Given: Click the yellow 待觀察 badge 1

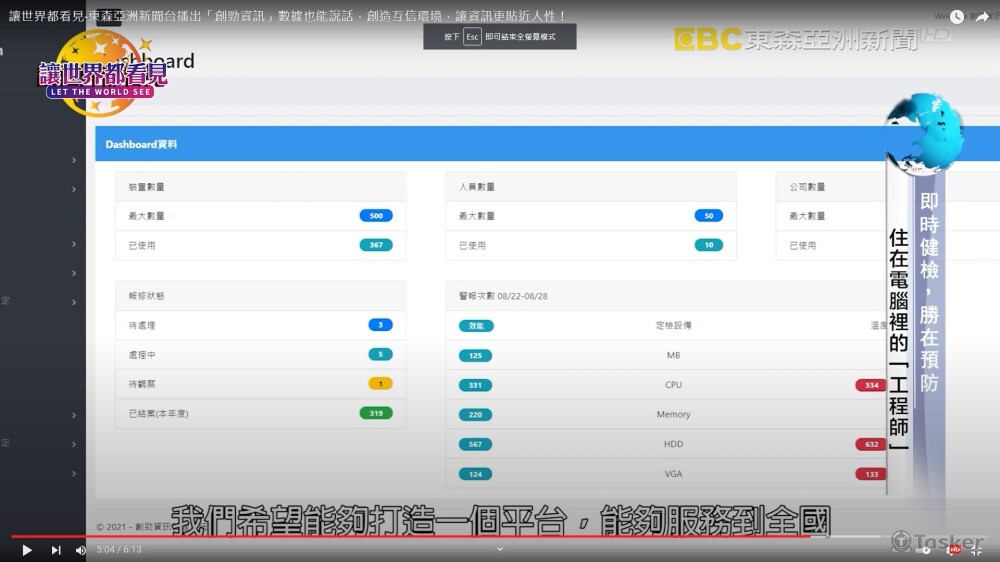Looking at the screenshot, I should point(380,383).
